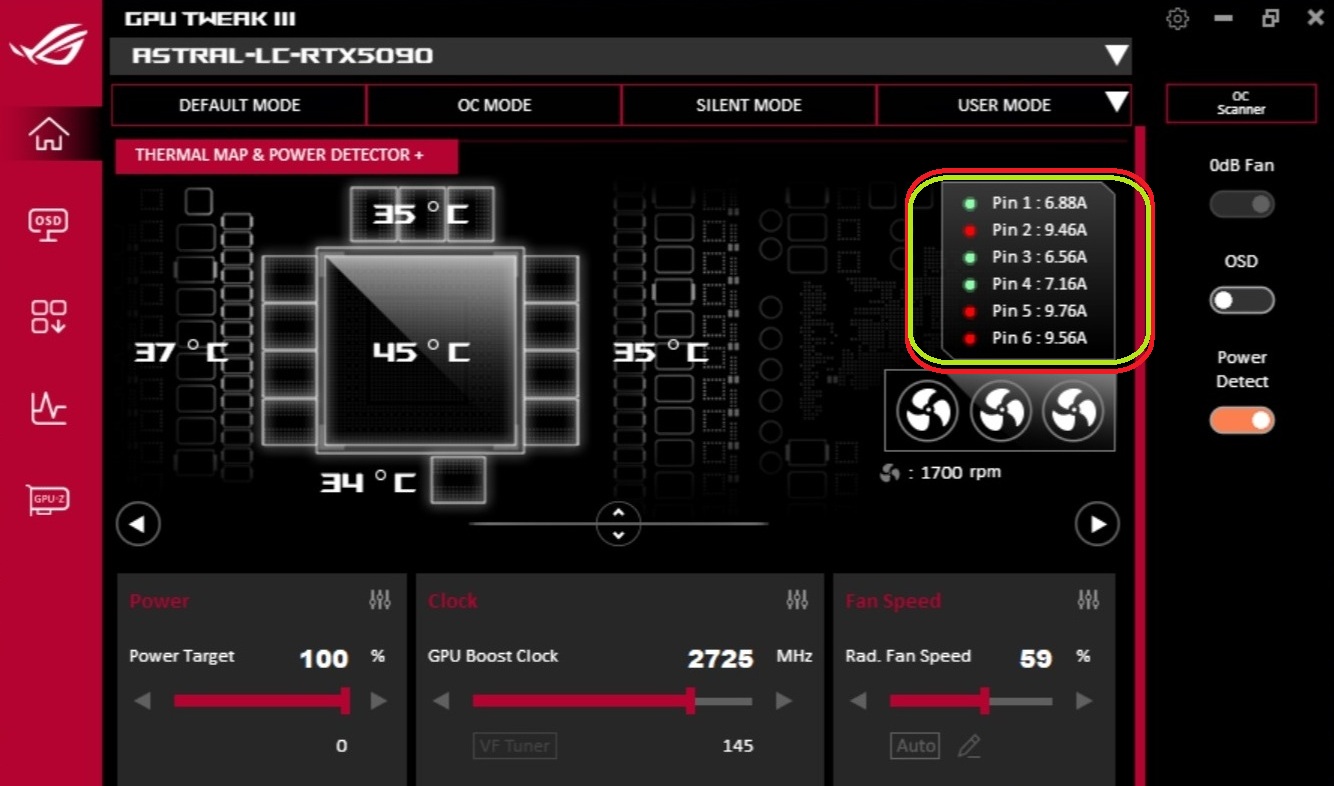Decrease the Power Target value

point(142,701)
